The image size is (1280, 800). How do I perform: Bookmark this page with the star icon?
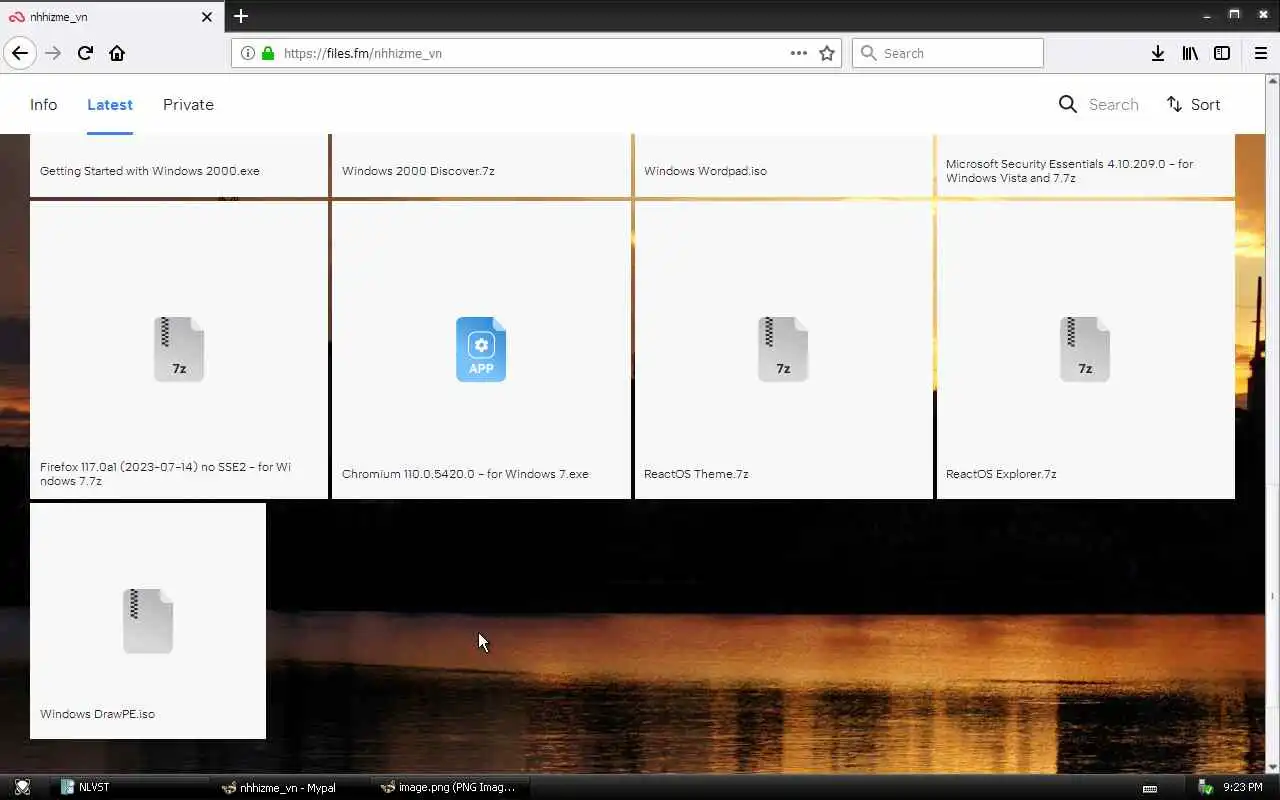click(x=827, y=53)
